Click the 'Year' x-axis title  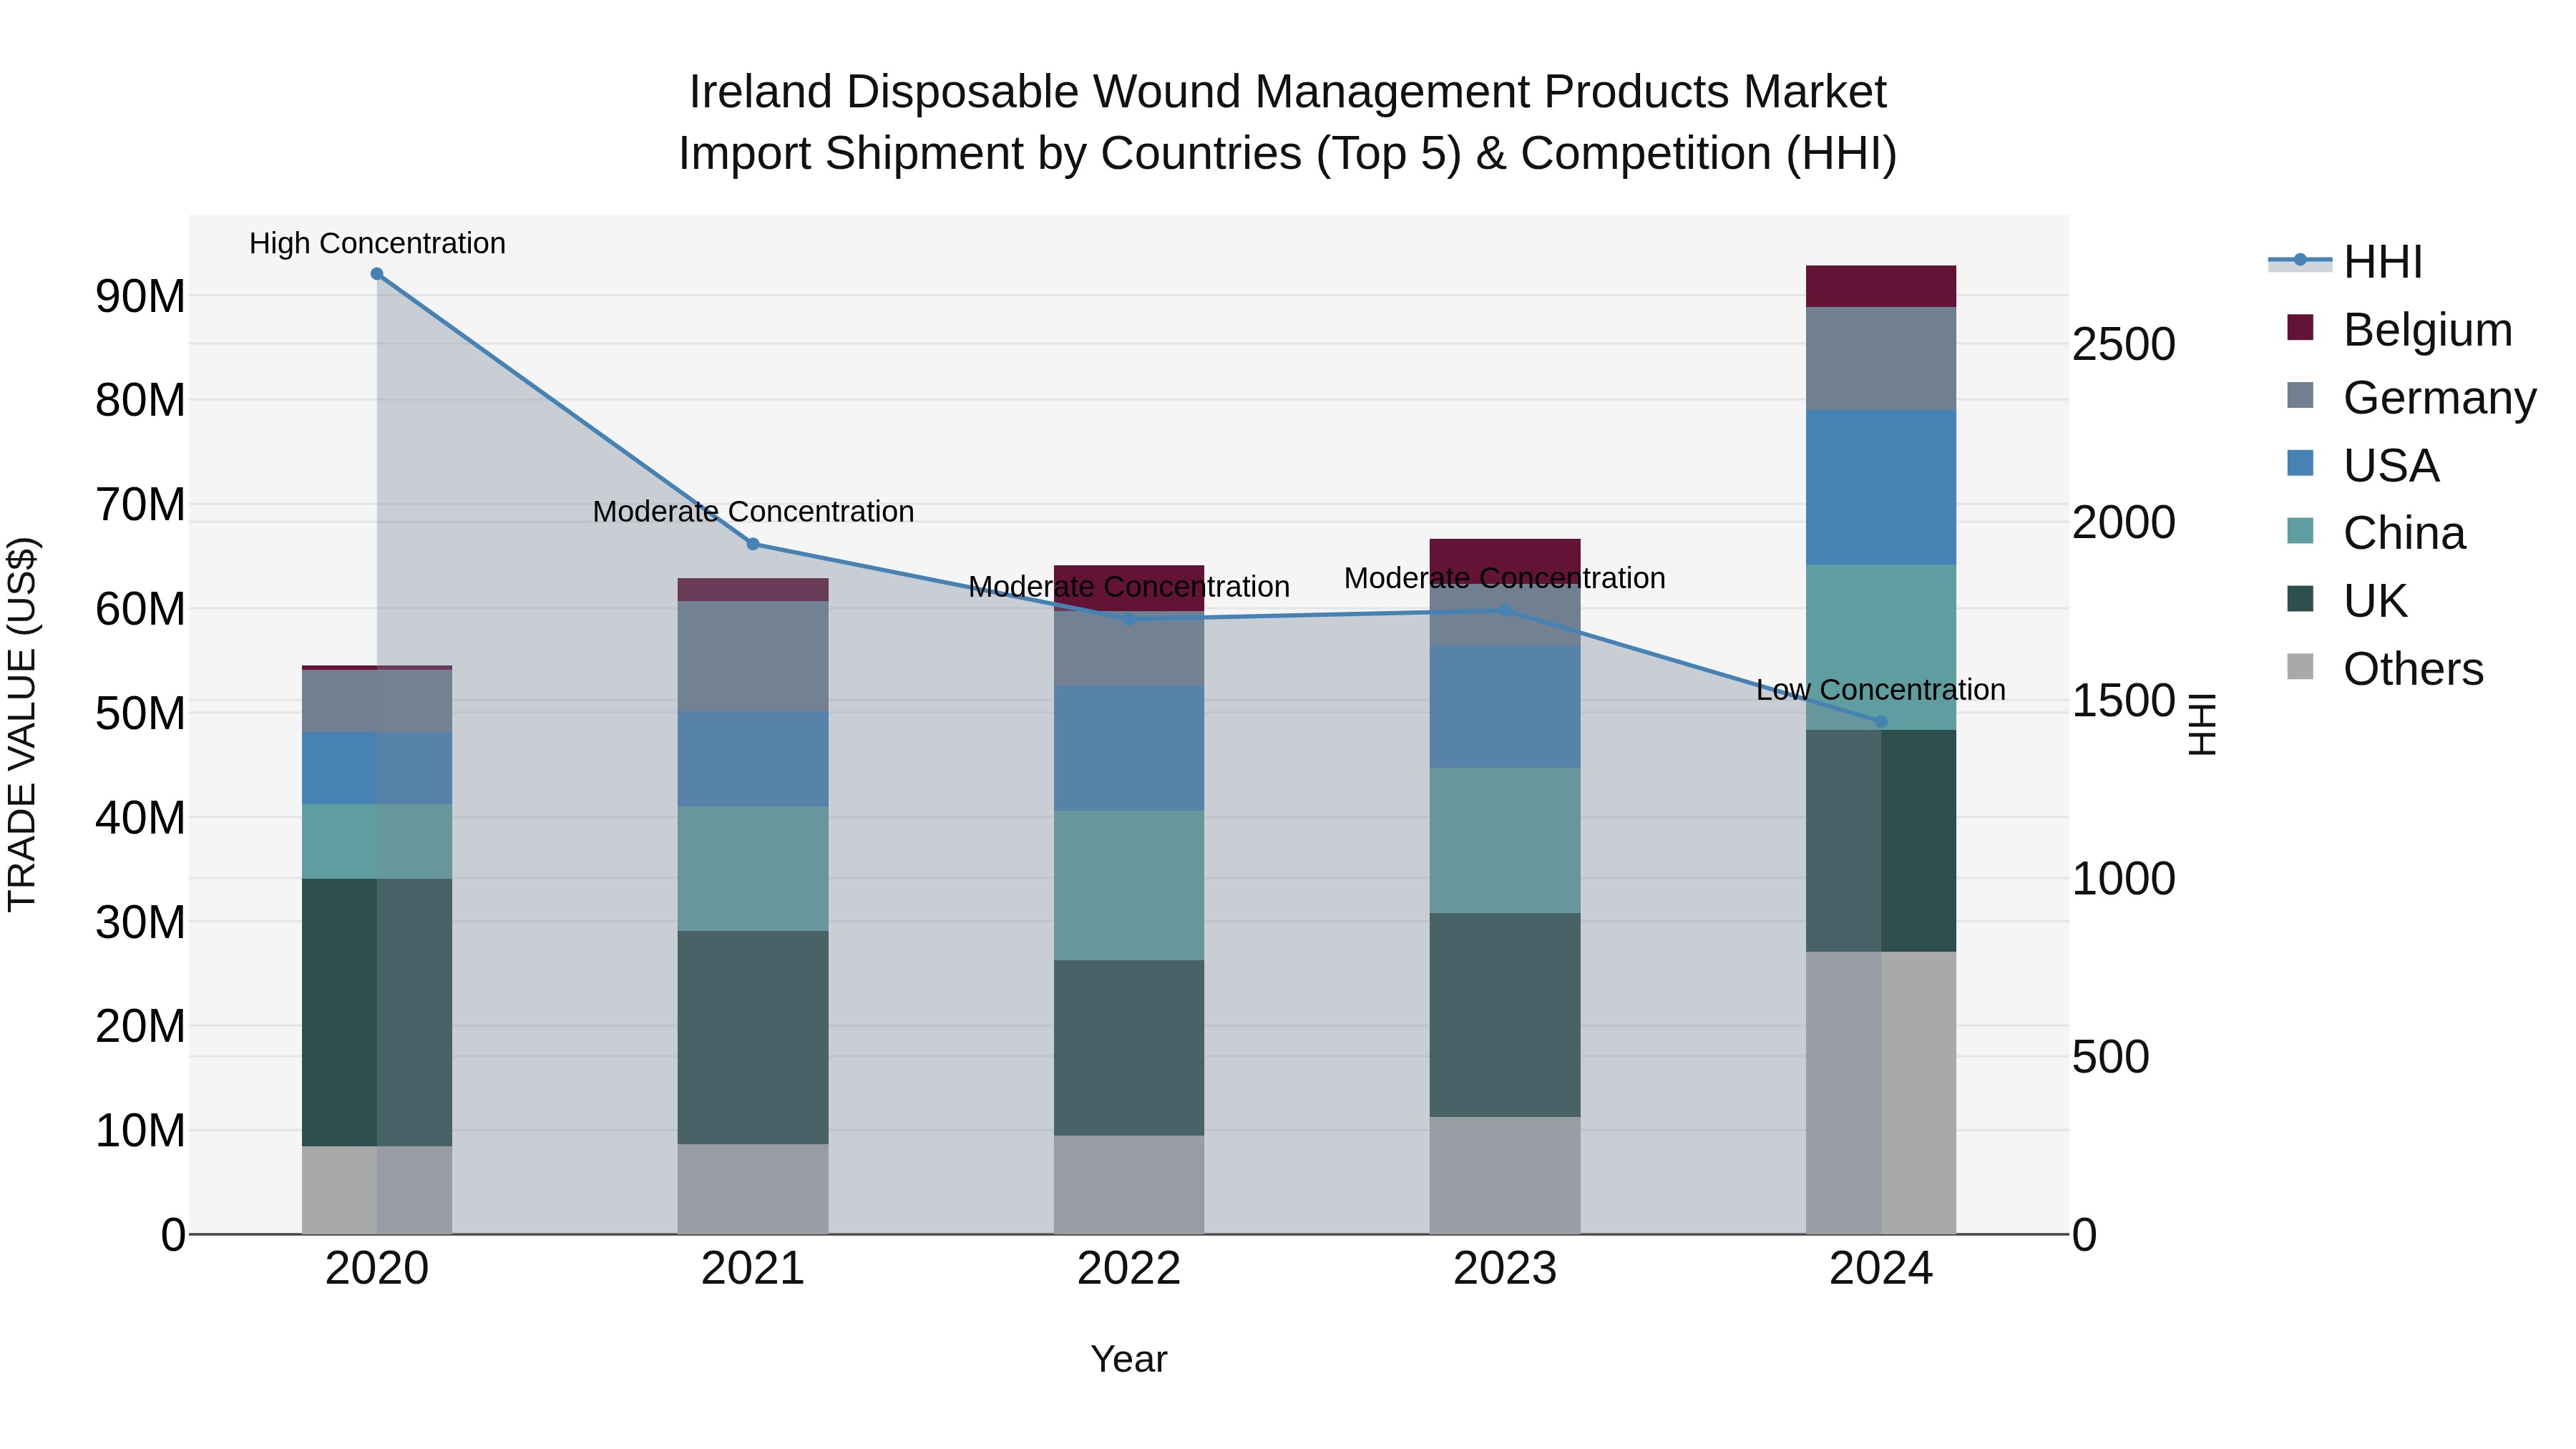pyautogui.click(x=1129, y=1359)
